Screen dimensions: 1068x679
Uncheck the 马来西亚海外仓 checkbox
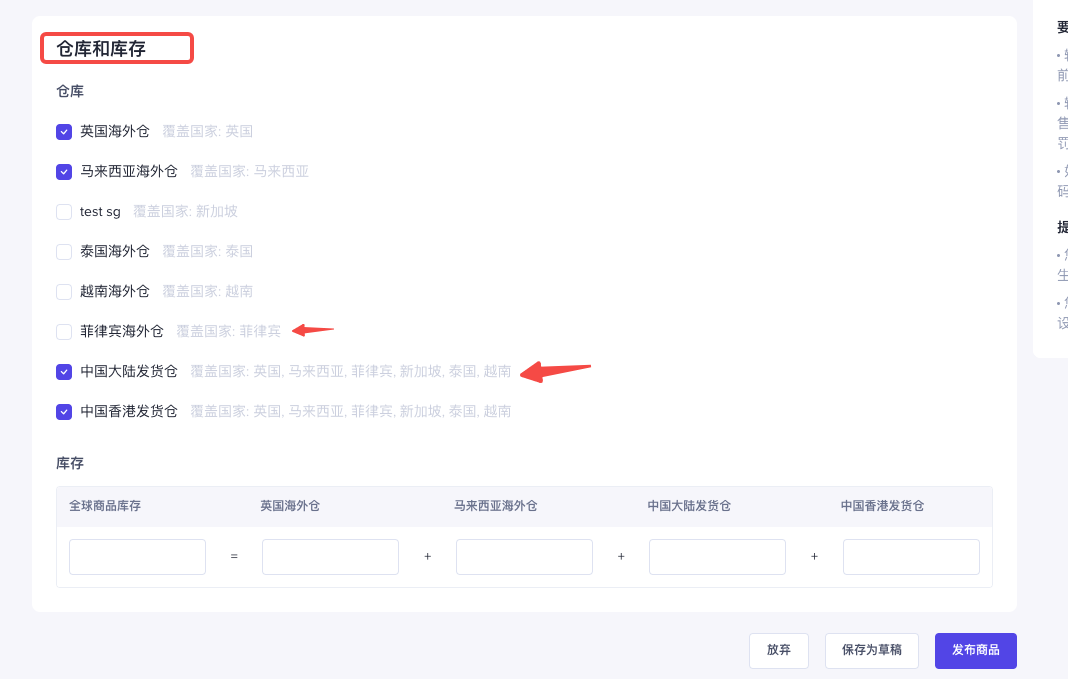click(64, 172)
